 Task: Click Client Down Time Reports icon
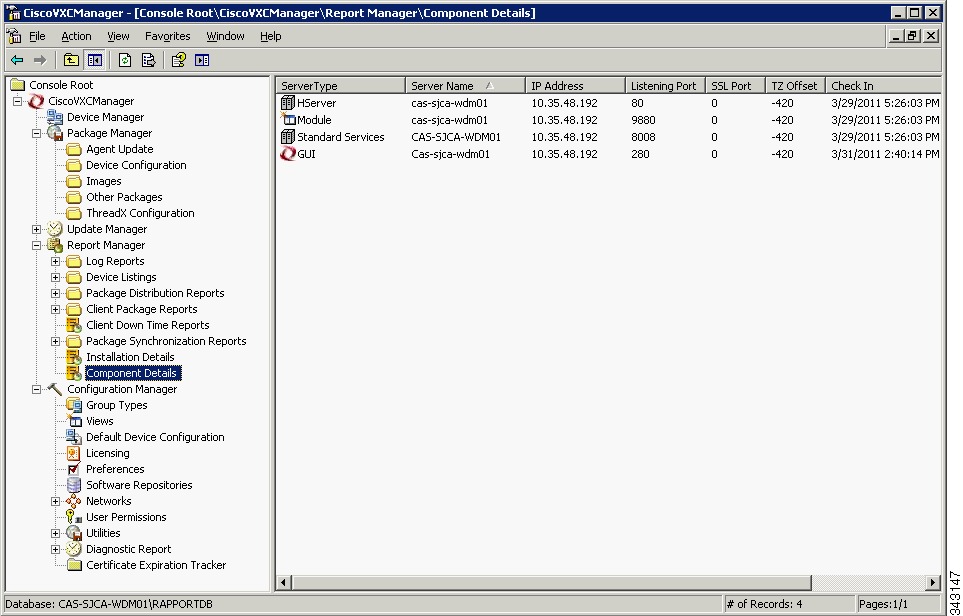coord(74,325)
